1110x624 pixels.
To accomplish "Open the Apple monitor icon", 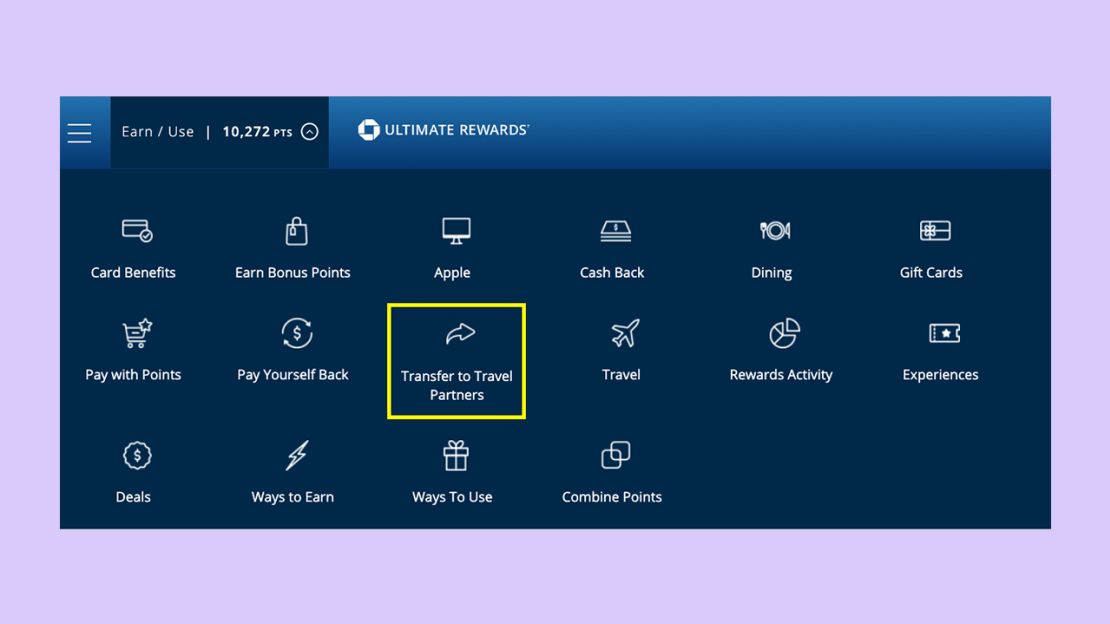I will coord(456,231).
